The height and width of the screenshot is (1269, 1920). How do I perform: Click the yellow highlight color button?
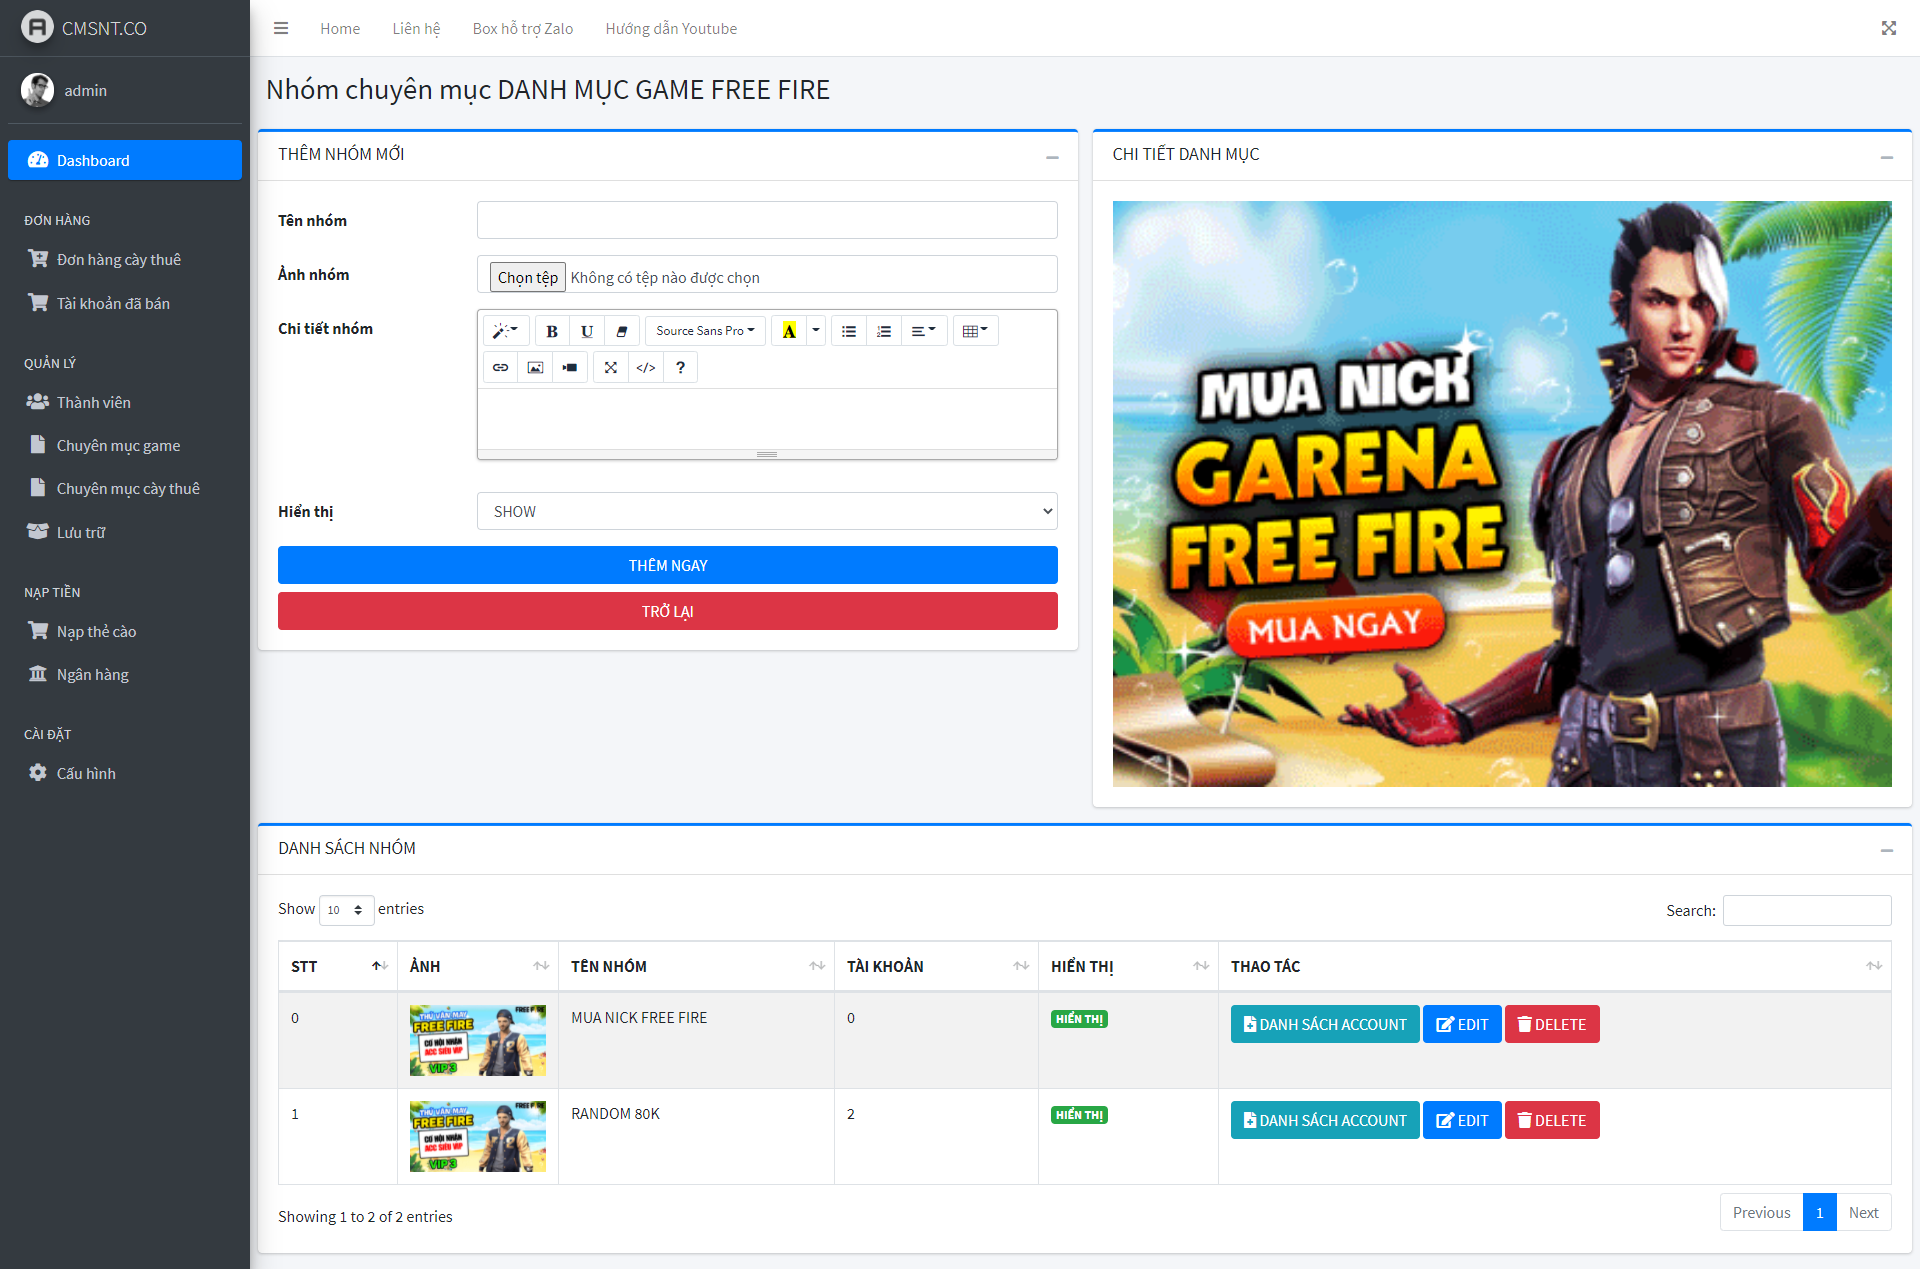[x=789, y=331]
